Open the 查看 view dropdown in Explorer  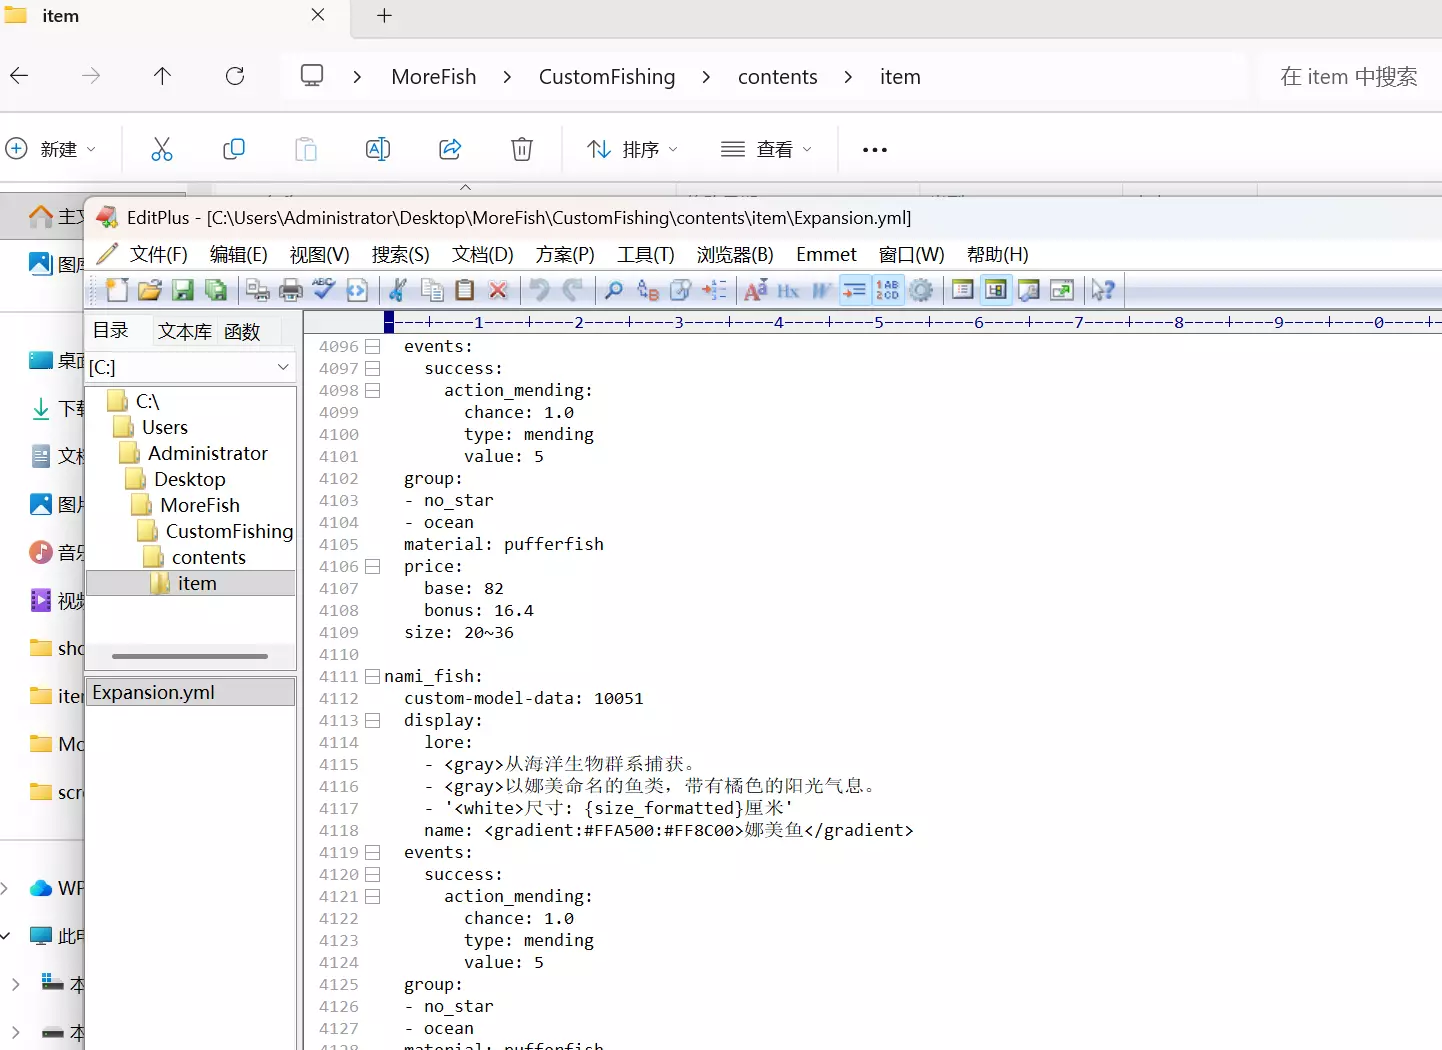tap(766, 149)
